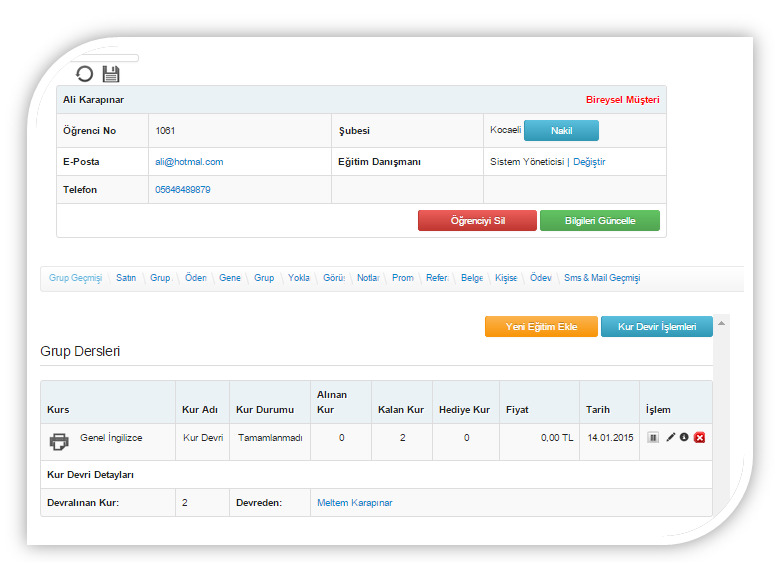Click the phone number 05646489879 link
The image size is (780, 562).
click(x=182, y=190)
